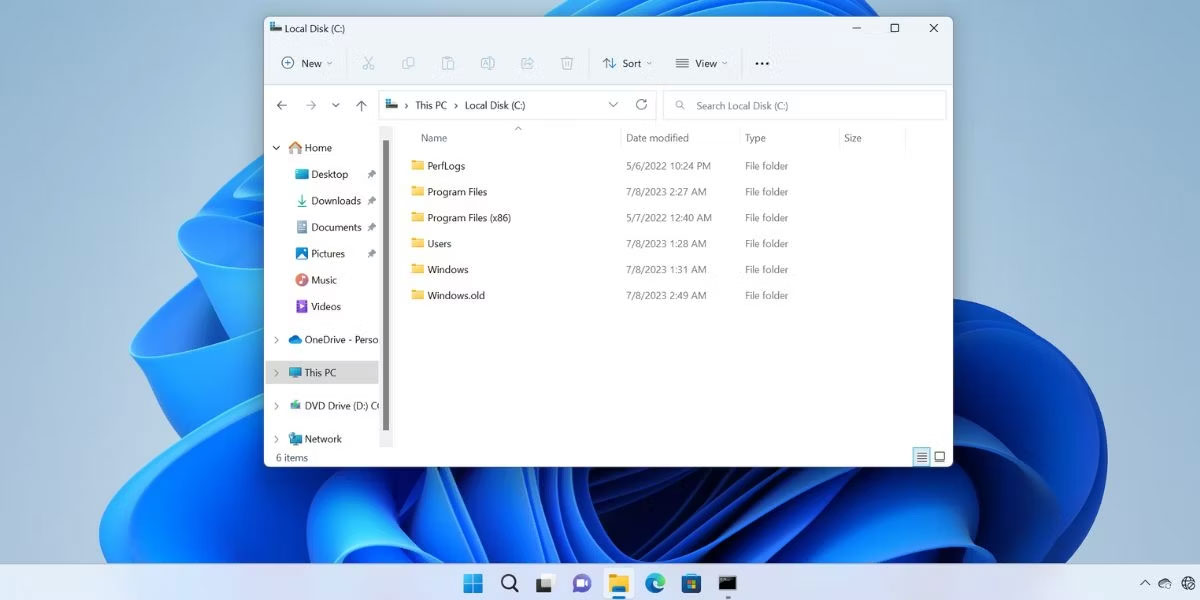
Task: Click the Rename icon in toolbar
Action: click(487, 63)
